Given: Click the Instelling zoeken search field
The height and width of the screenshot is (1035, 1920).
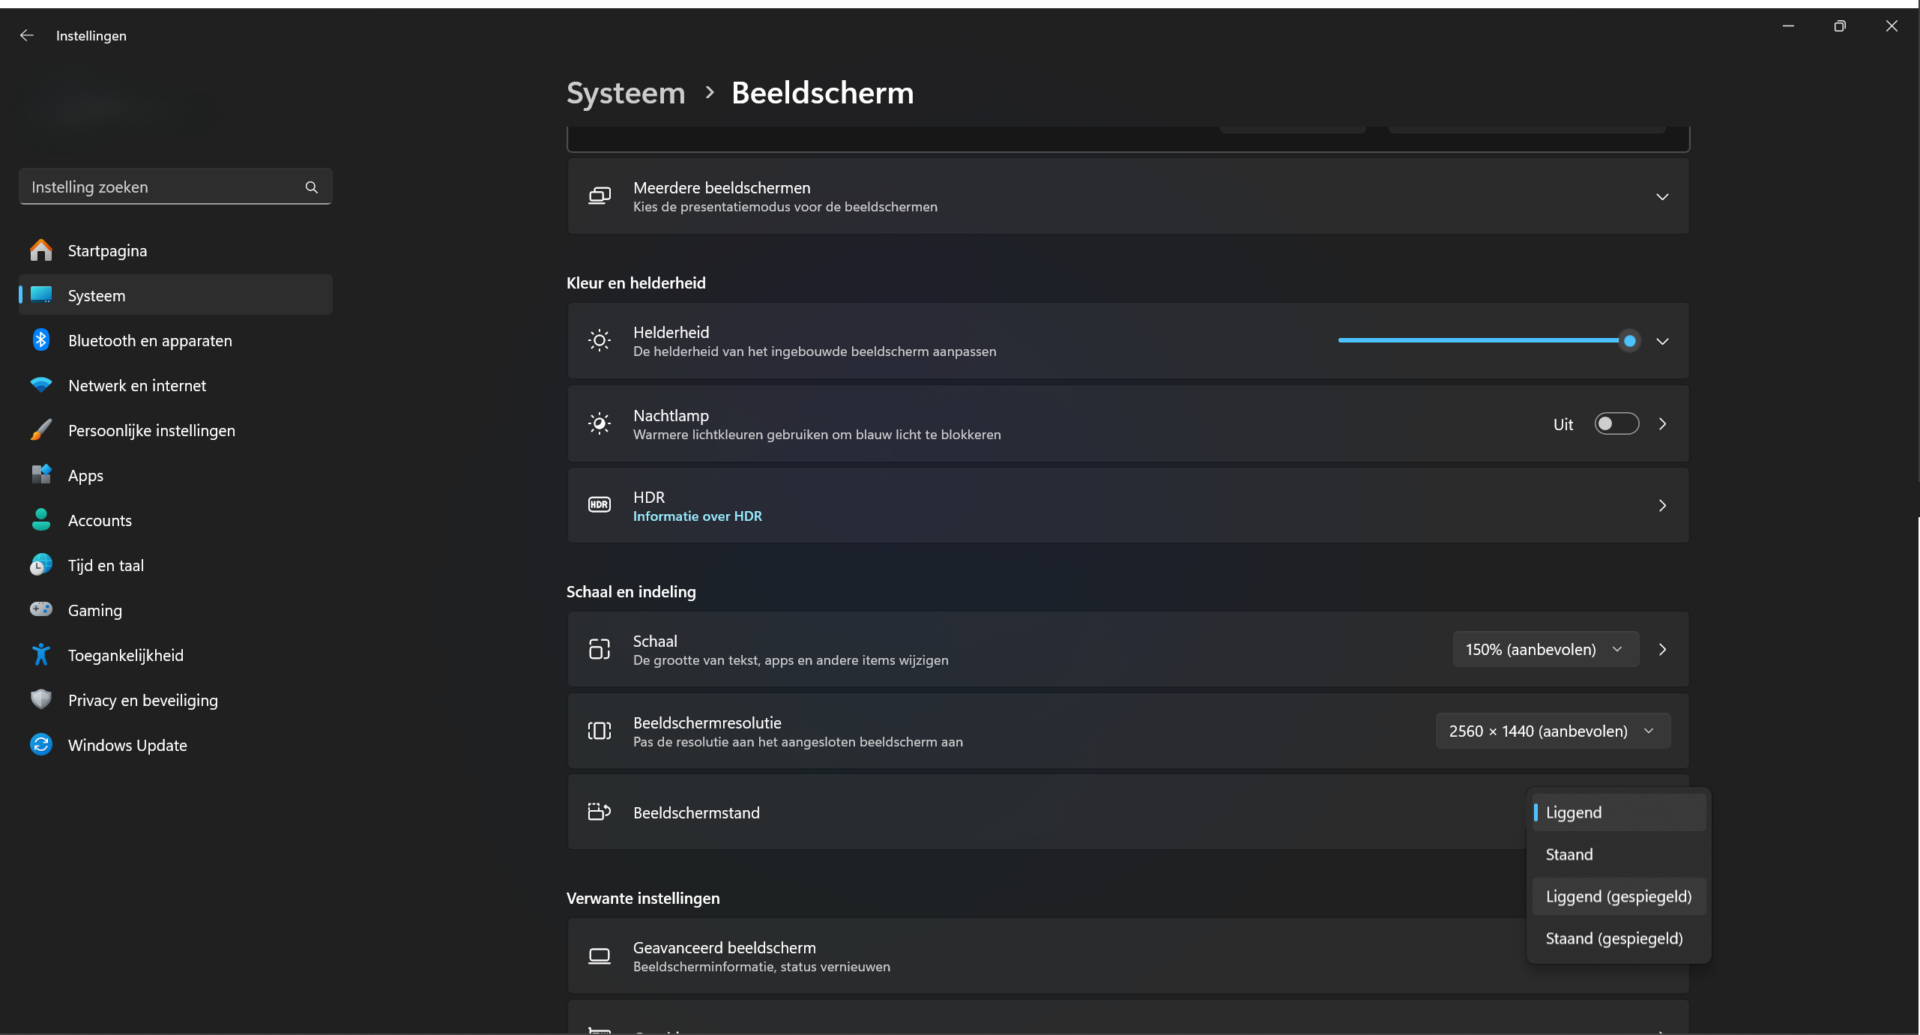Looking at the screenshot, I should pyautogui.click(x=160, y=186).
